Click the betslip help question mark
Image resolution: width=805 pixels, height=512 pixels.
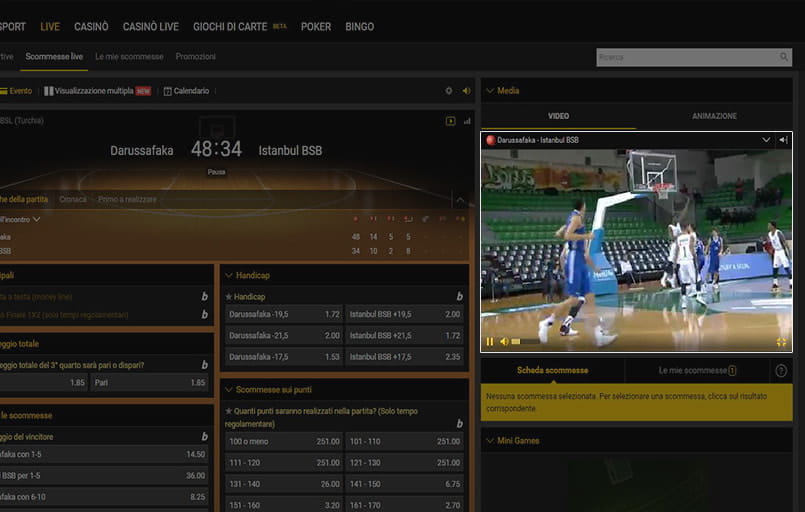tap(781, 371)
